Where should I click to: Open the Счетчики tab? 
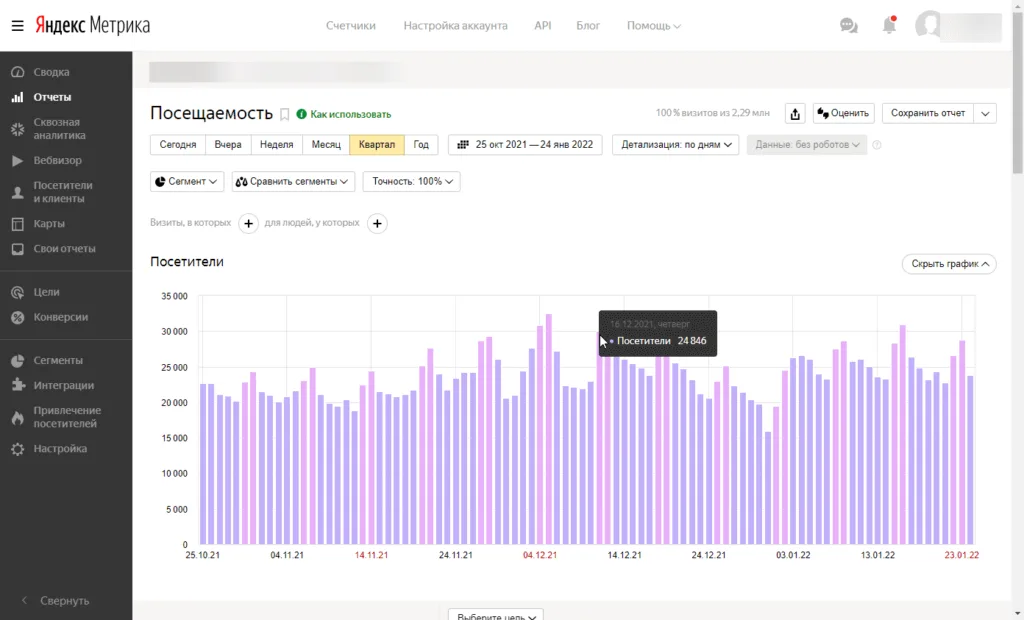point(351,25)
